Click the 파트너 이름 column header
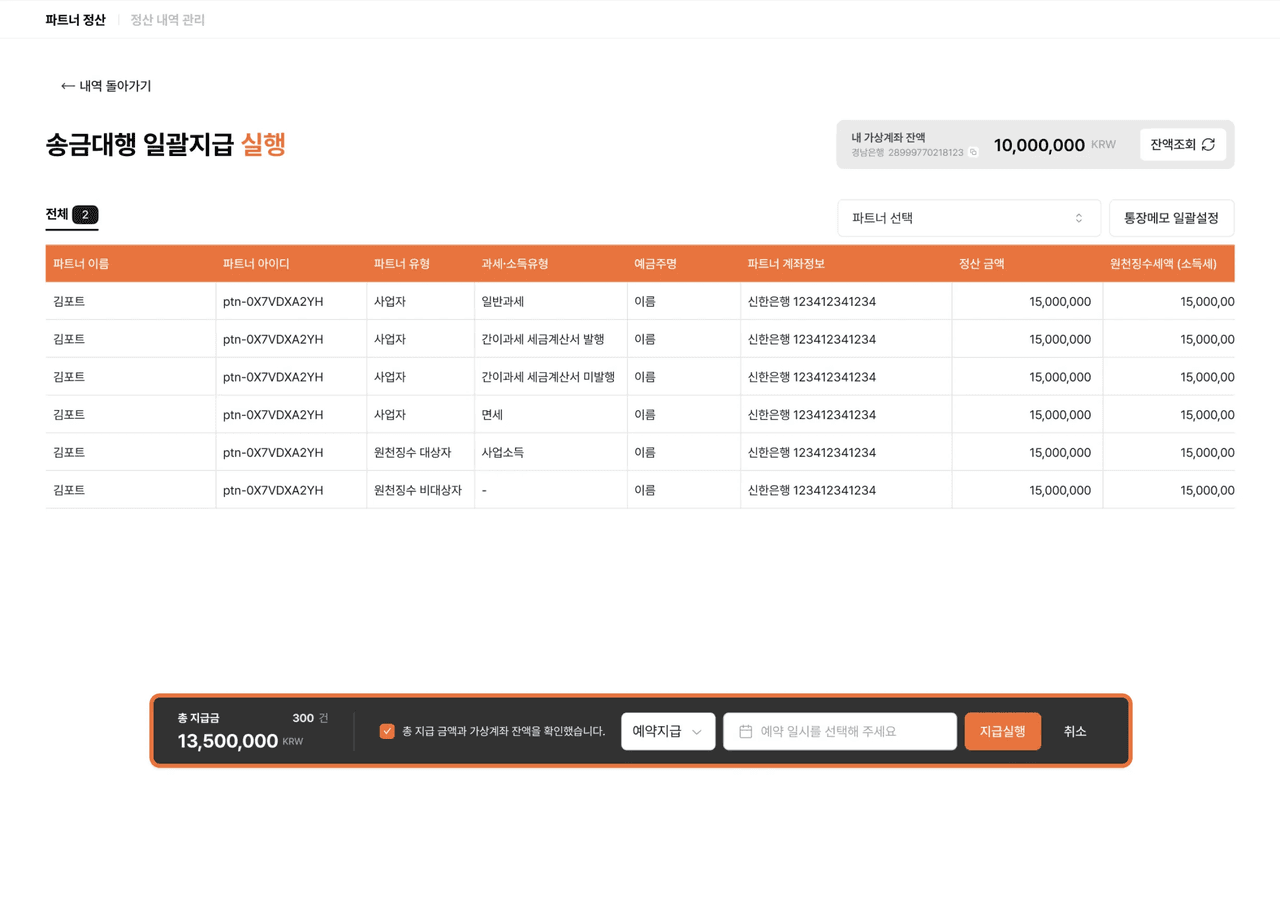 pyautogui.click(x=81, y=264)
